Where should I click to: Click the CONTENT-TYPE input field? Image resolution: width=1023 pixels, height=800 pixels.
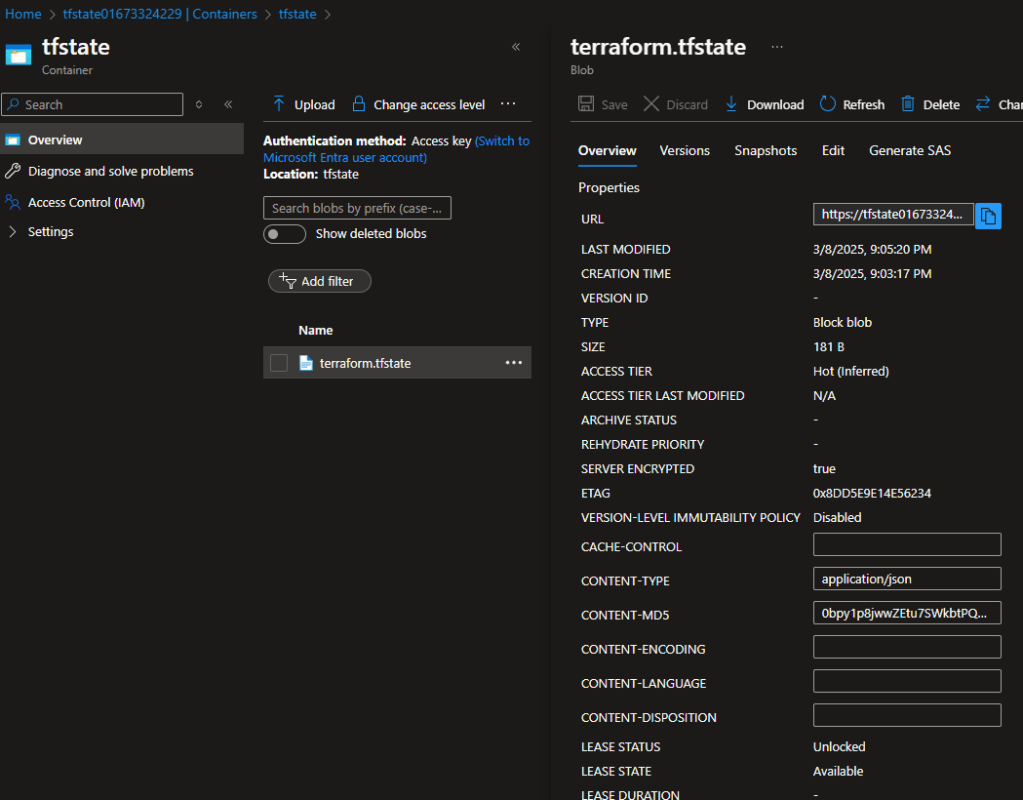coord(906,579)
